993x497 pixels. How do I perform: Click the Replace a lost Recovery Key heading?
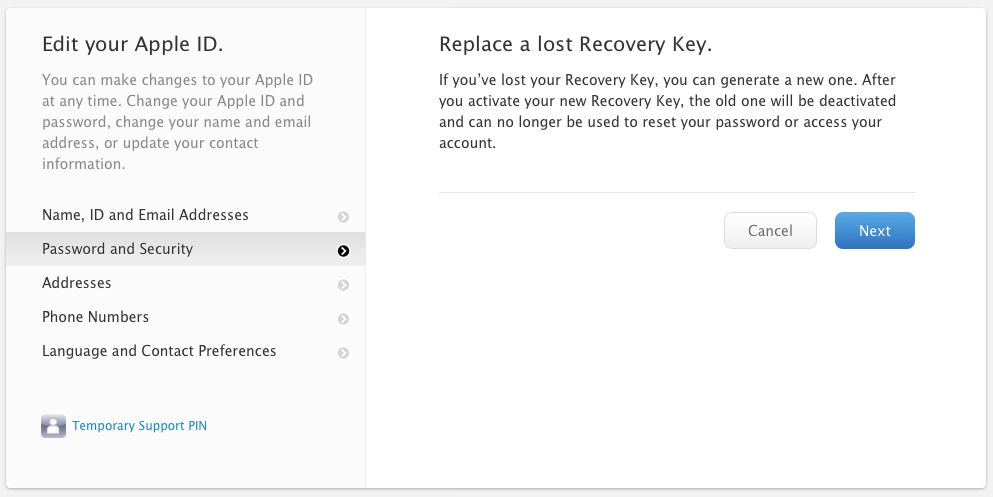pos(581,46)
